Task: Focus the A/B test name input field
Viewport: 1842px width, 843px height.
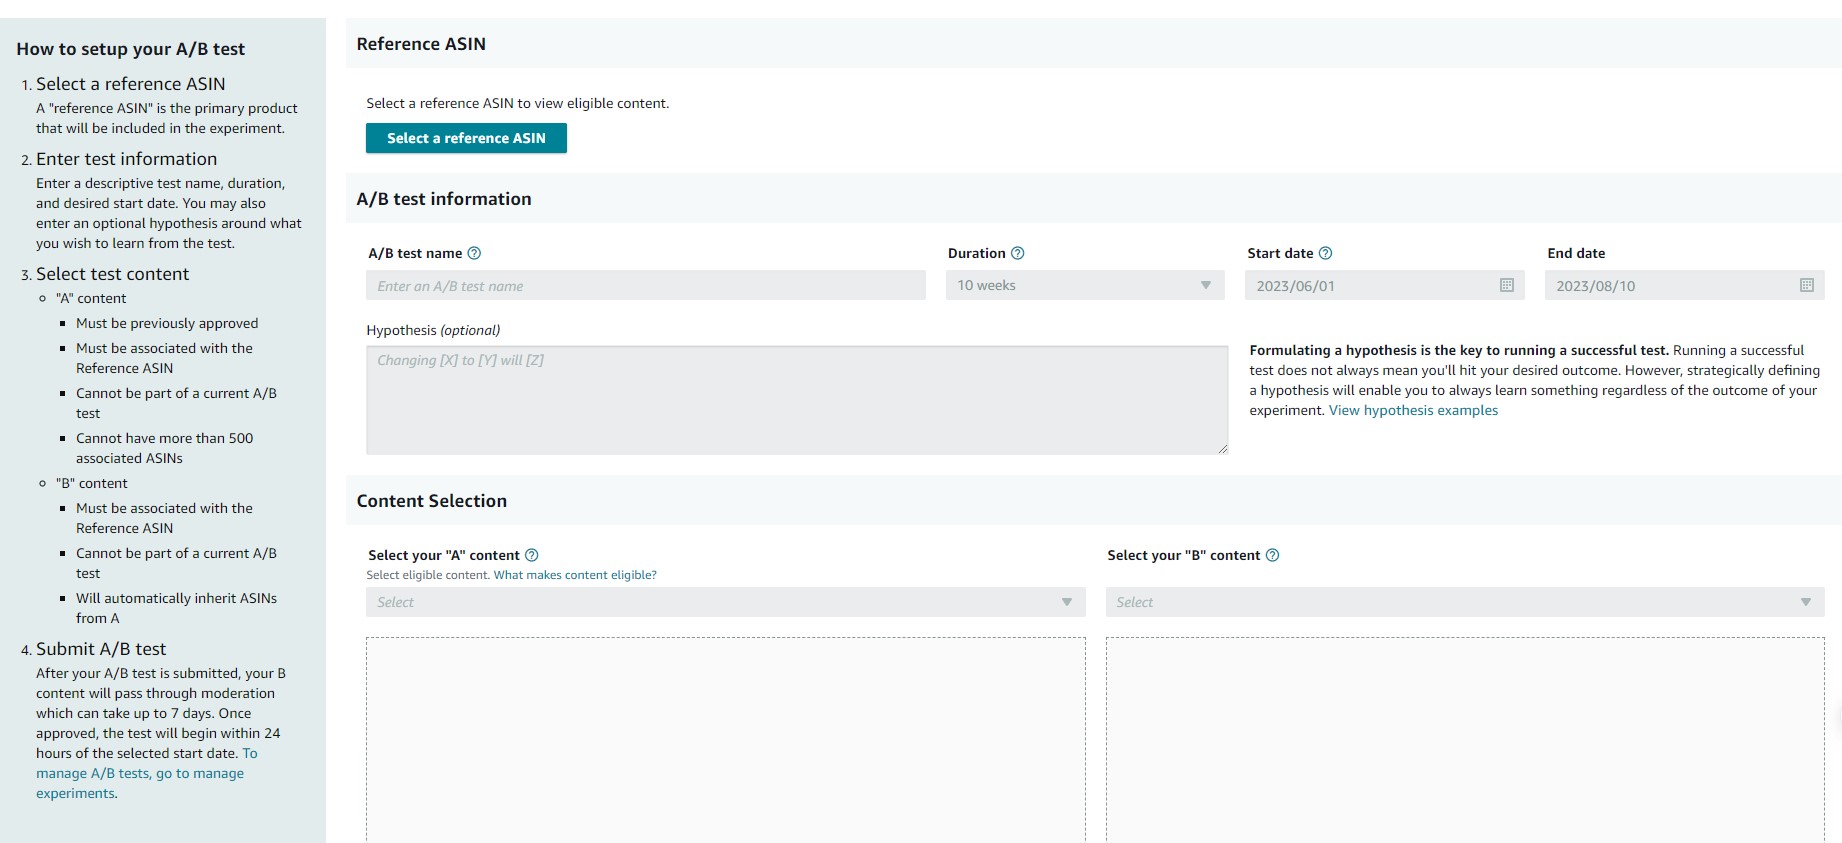Action: 645,286
